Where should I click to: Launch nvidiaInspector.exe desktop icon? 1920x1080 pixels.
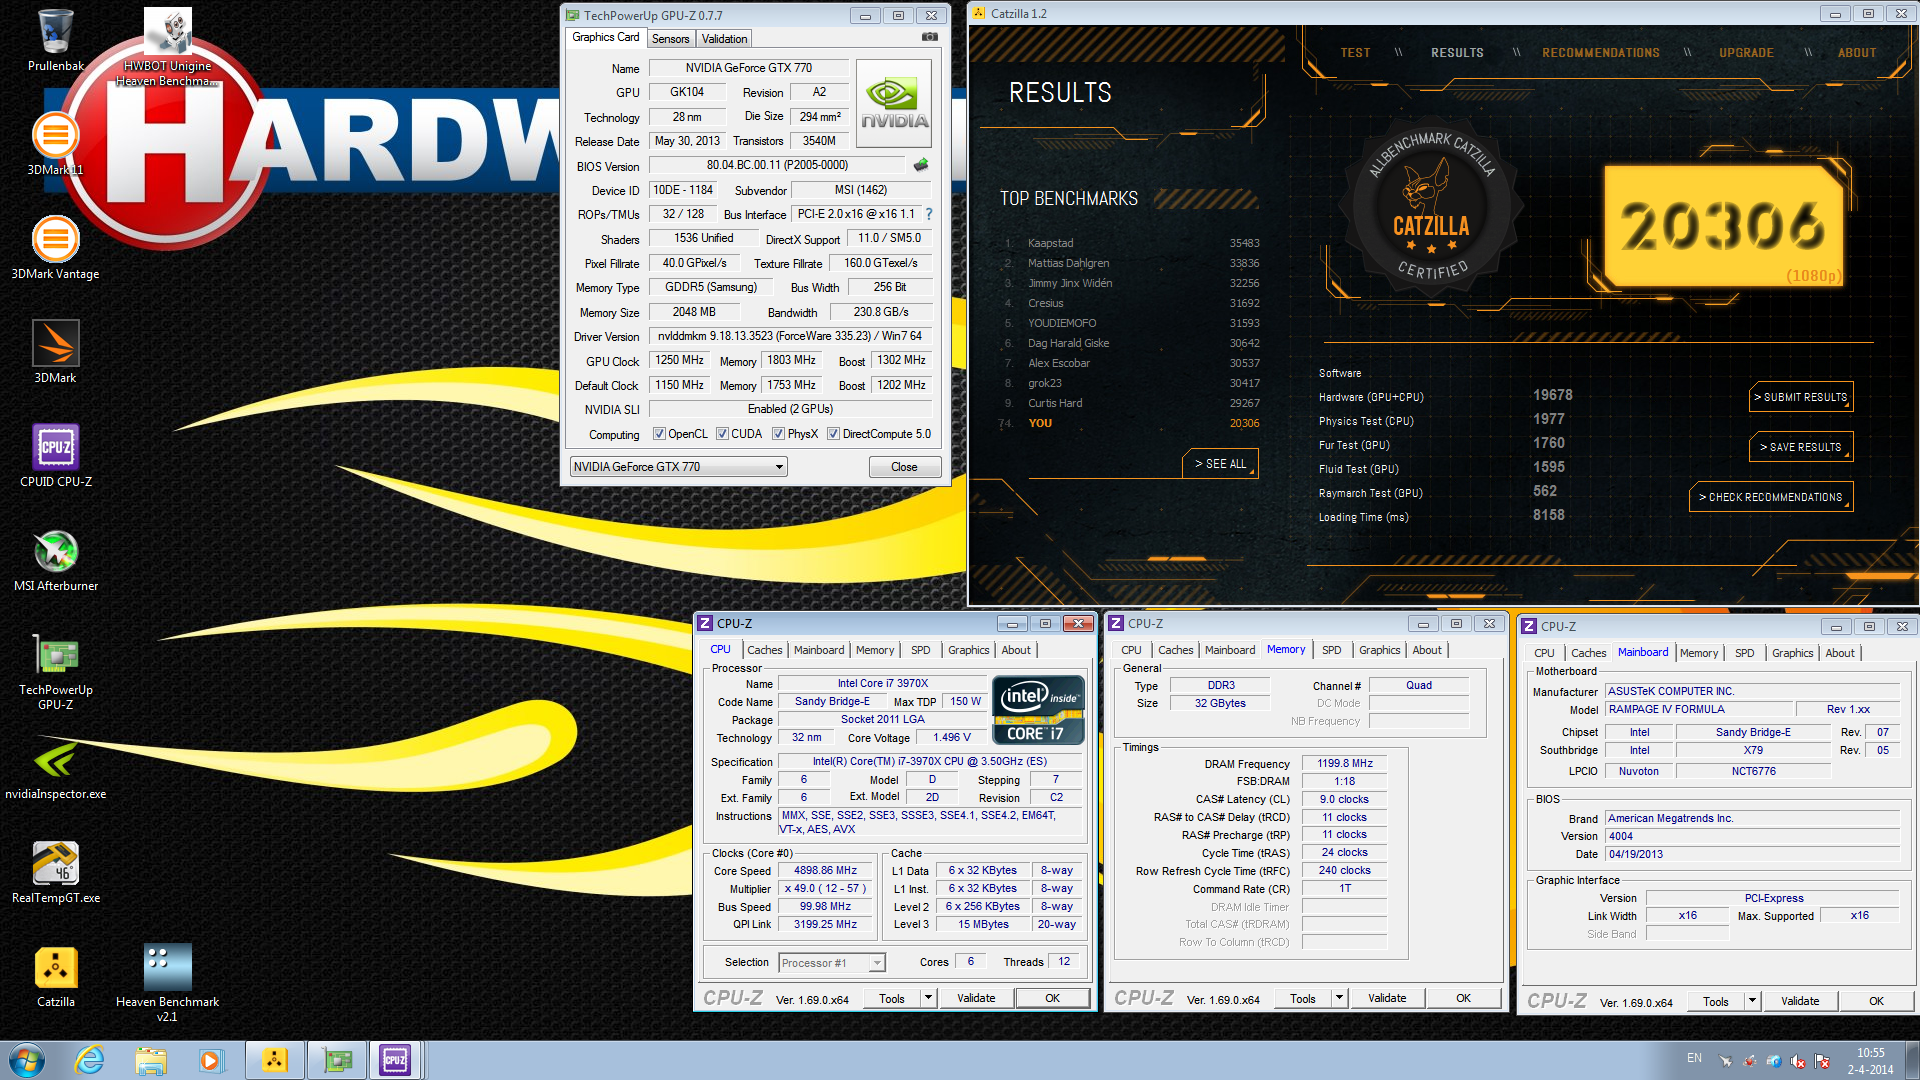[x=55, y=768]
